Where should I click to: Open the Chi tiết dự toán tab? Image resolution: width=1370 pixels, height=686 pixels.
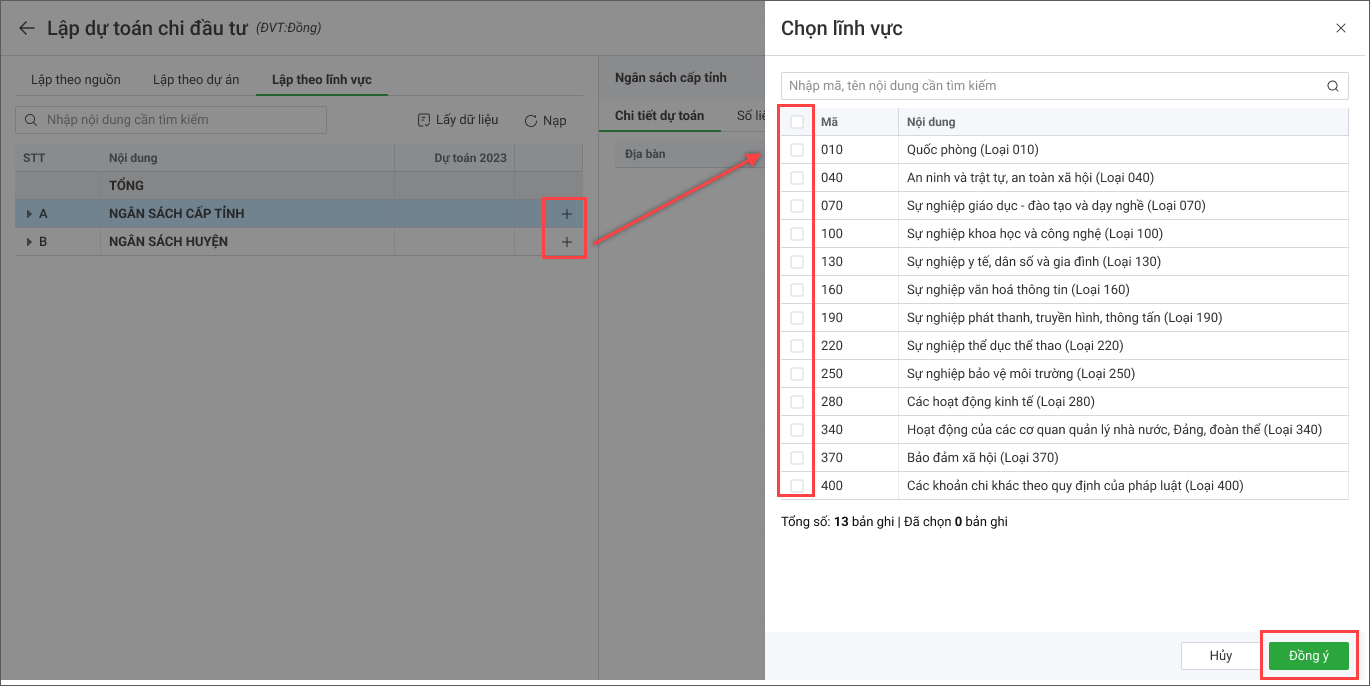click(659, 116)
